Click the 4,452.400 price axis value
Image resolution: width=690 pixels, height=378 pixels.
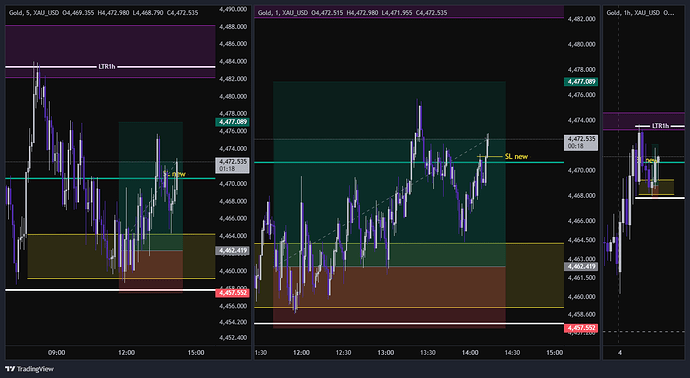233,338
